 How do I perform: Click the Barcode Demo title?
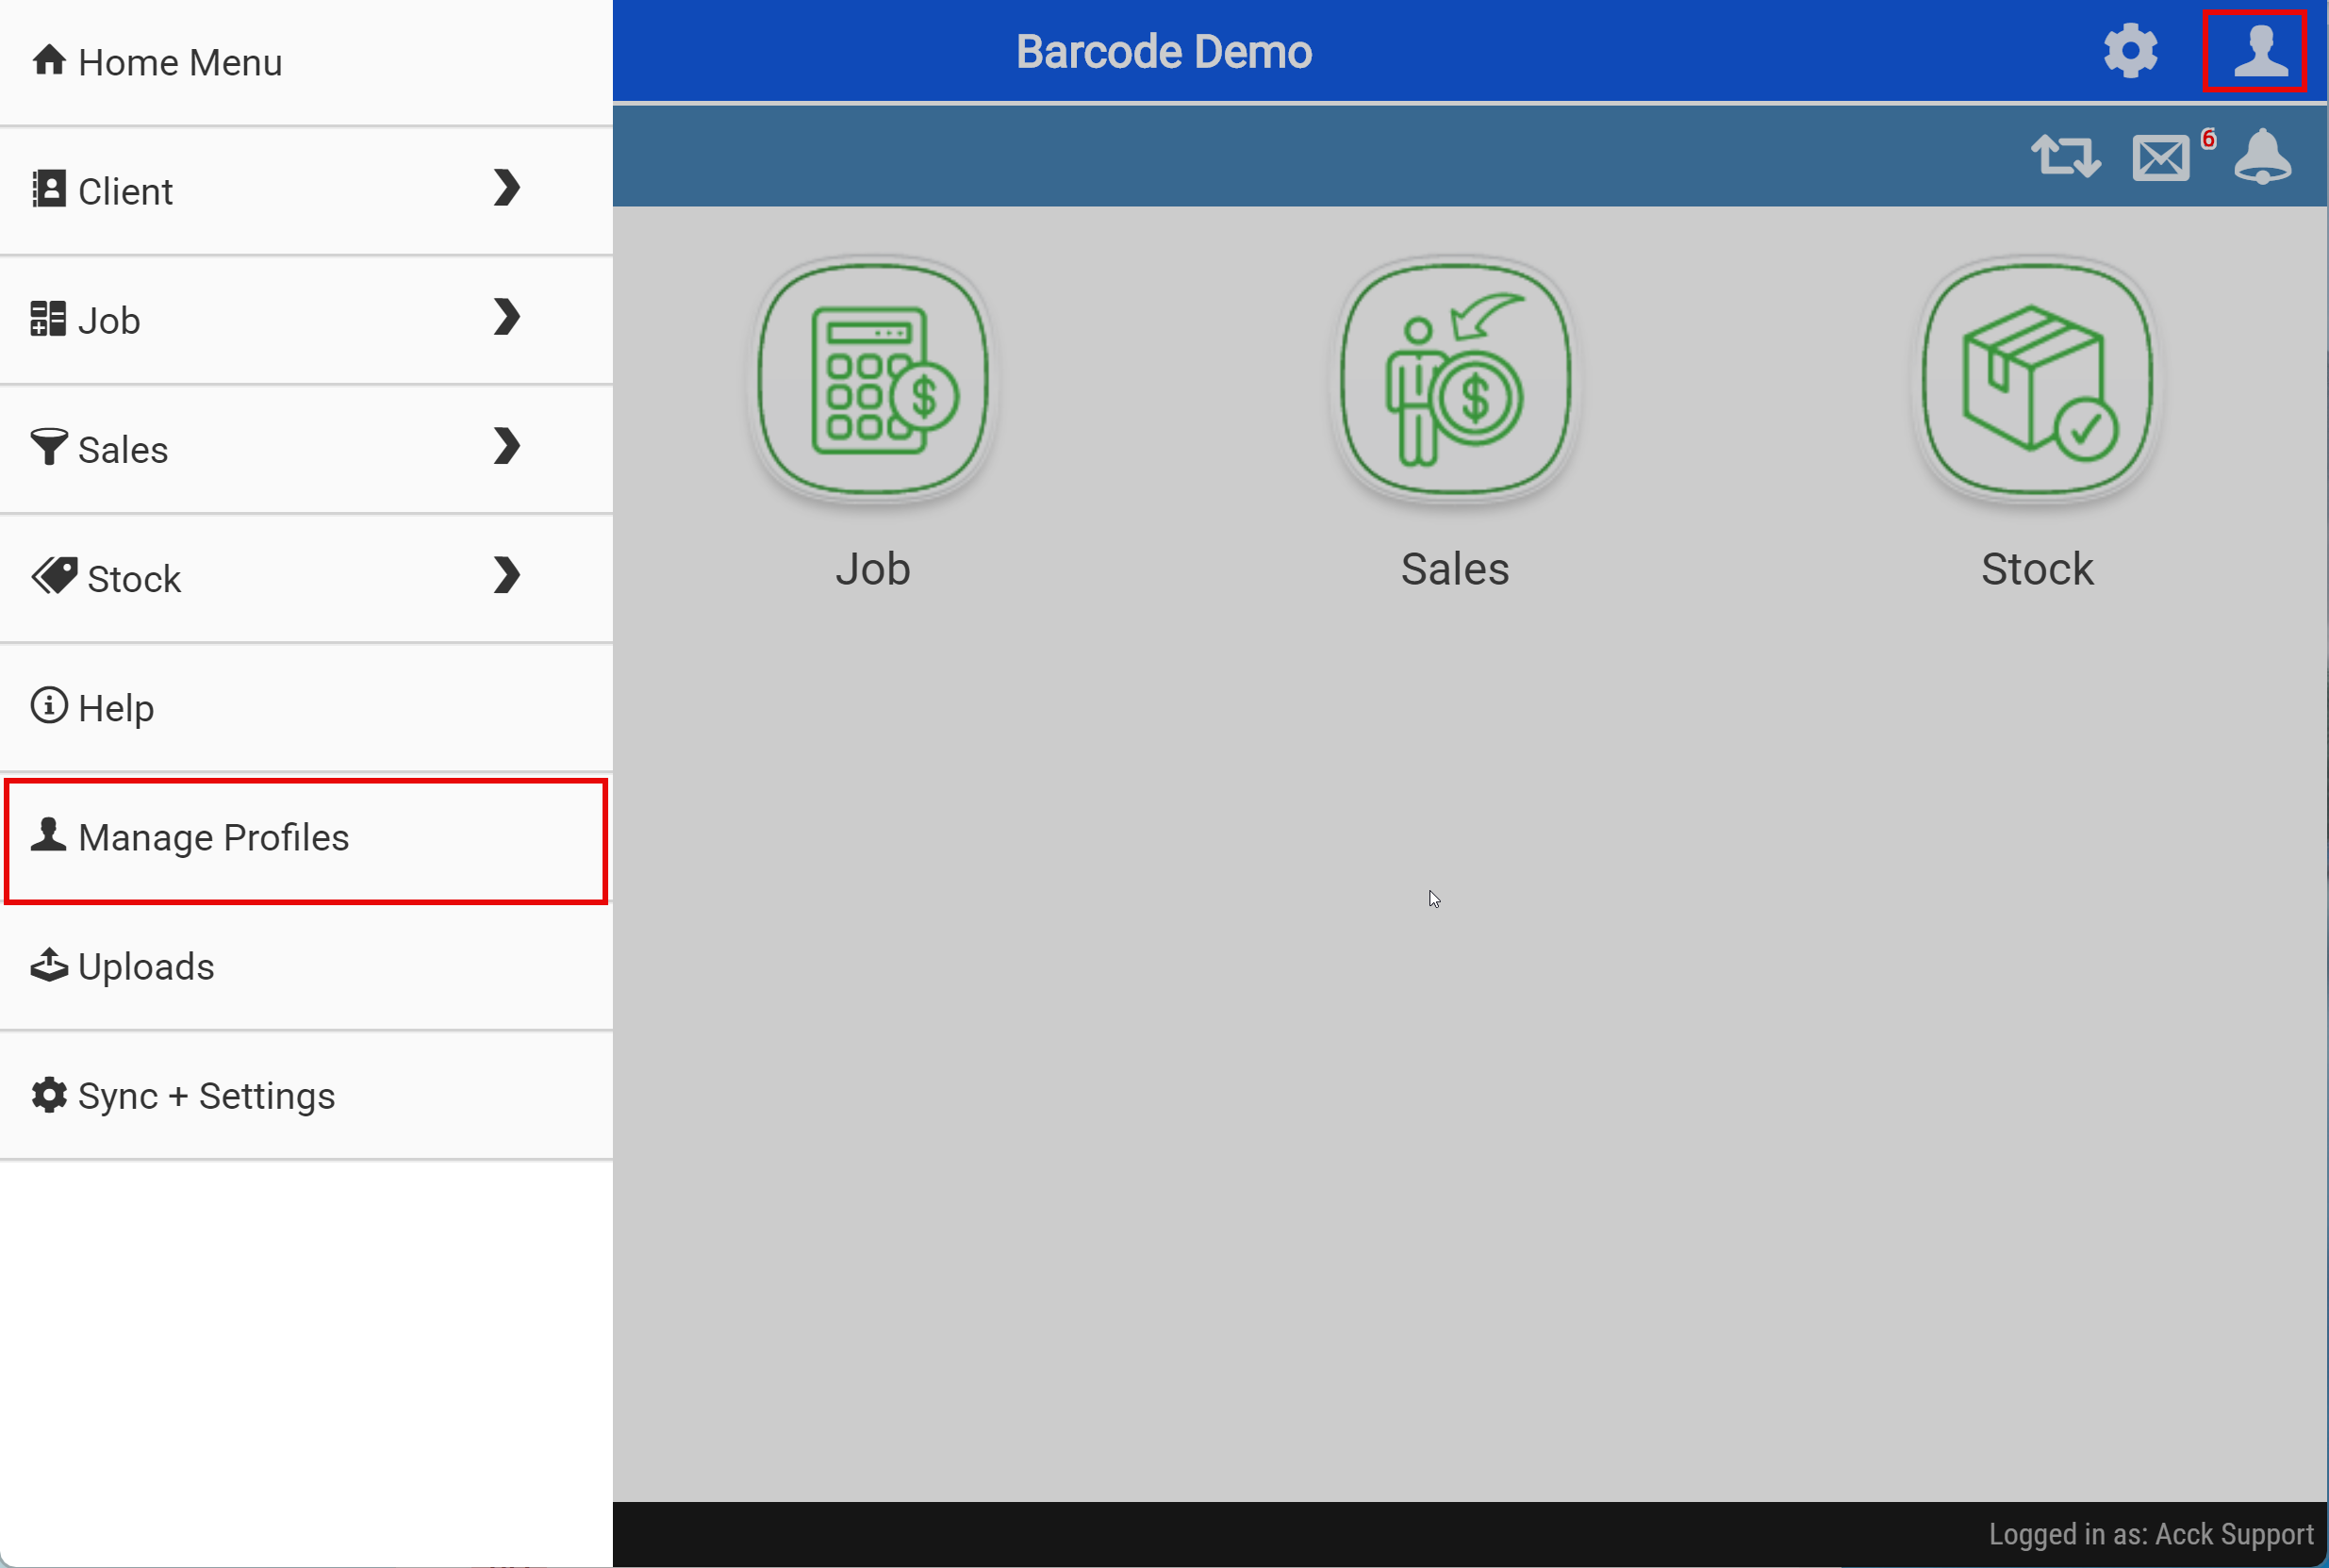[x=1163, y=52]
